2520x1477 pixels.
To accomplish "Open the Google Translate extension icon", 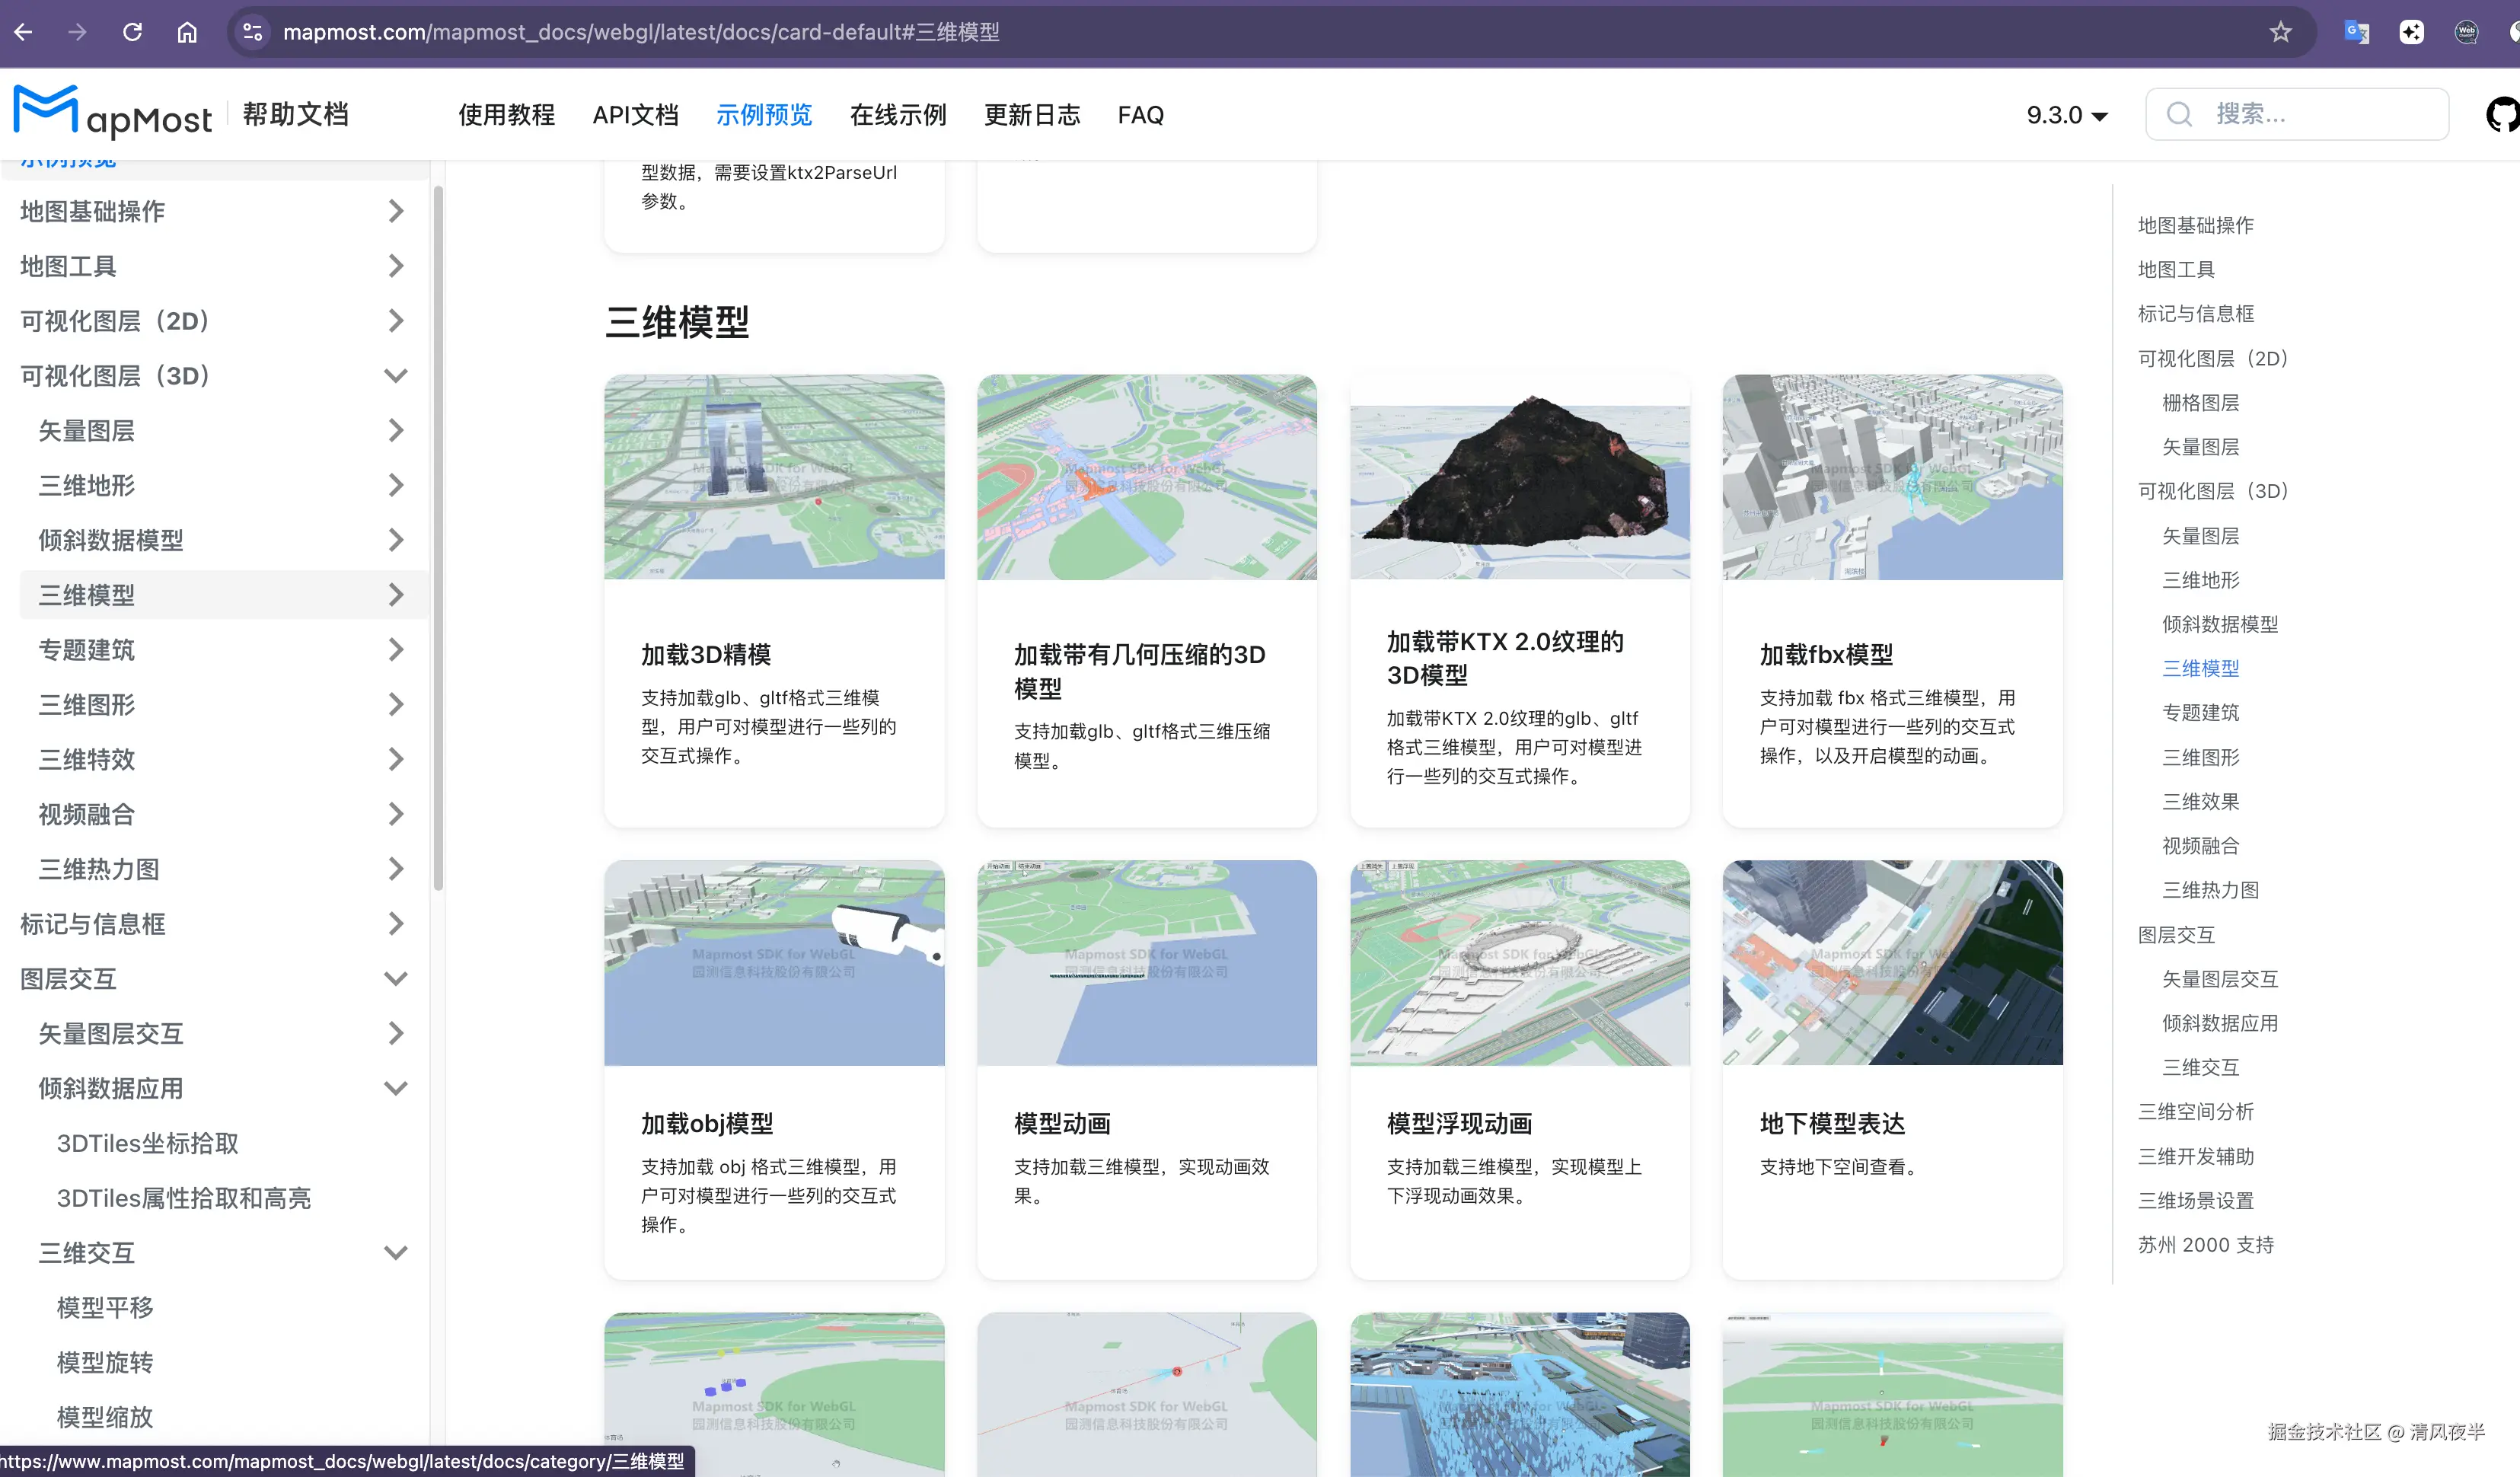I will (x=2356, y=32).
